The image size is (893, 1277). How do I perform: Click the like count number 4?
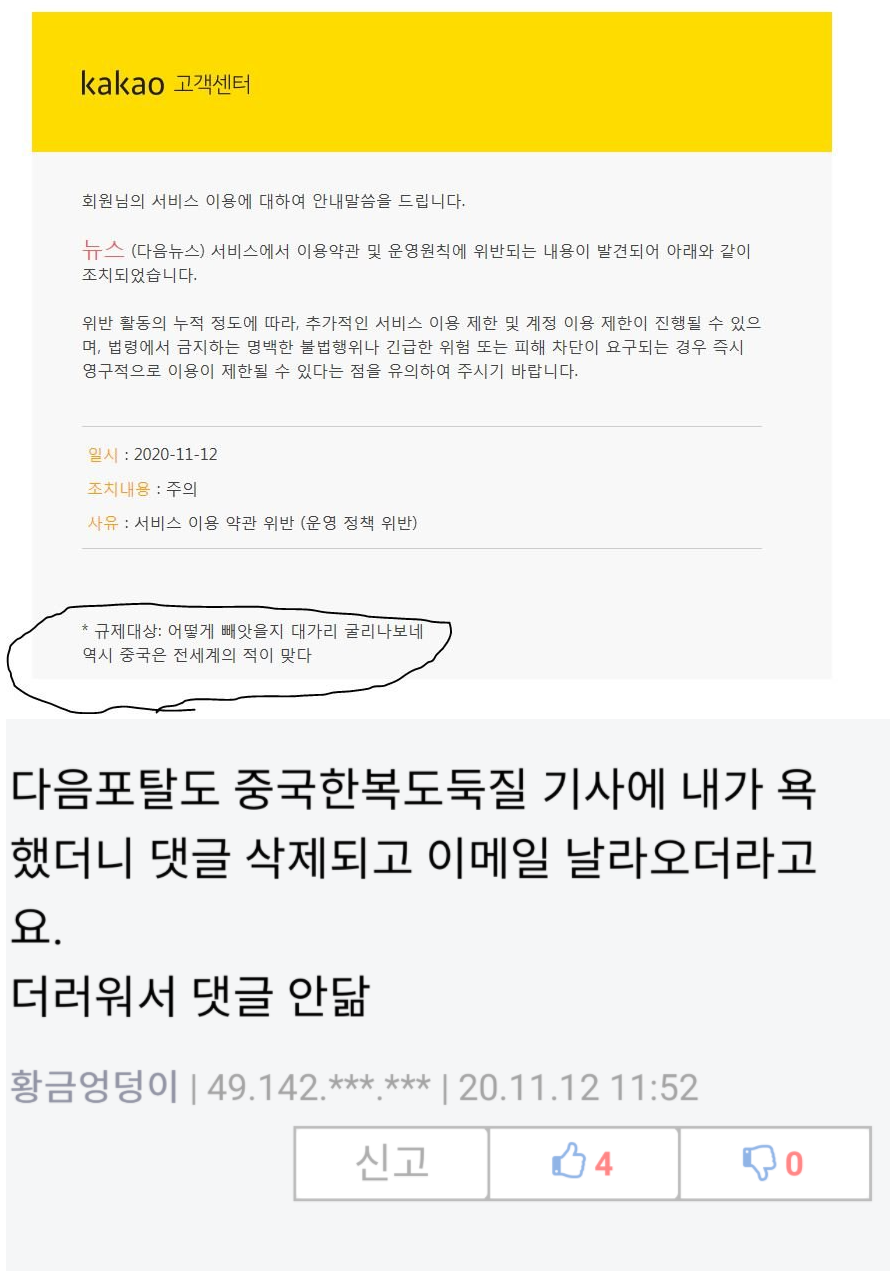pyautogui.click(x=603, y=1164)
